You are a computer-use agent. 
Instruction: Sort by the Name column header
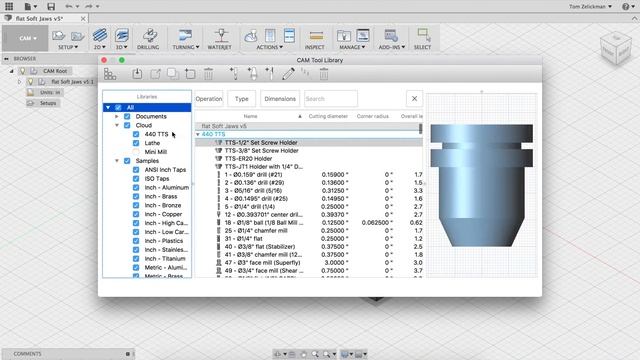click(x=250, y=116)
